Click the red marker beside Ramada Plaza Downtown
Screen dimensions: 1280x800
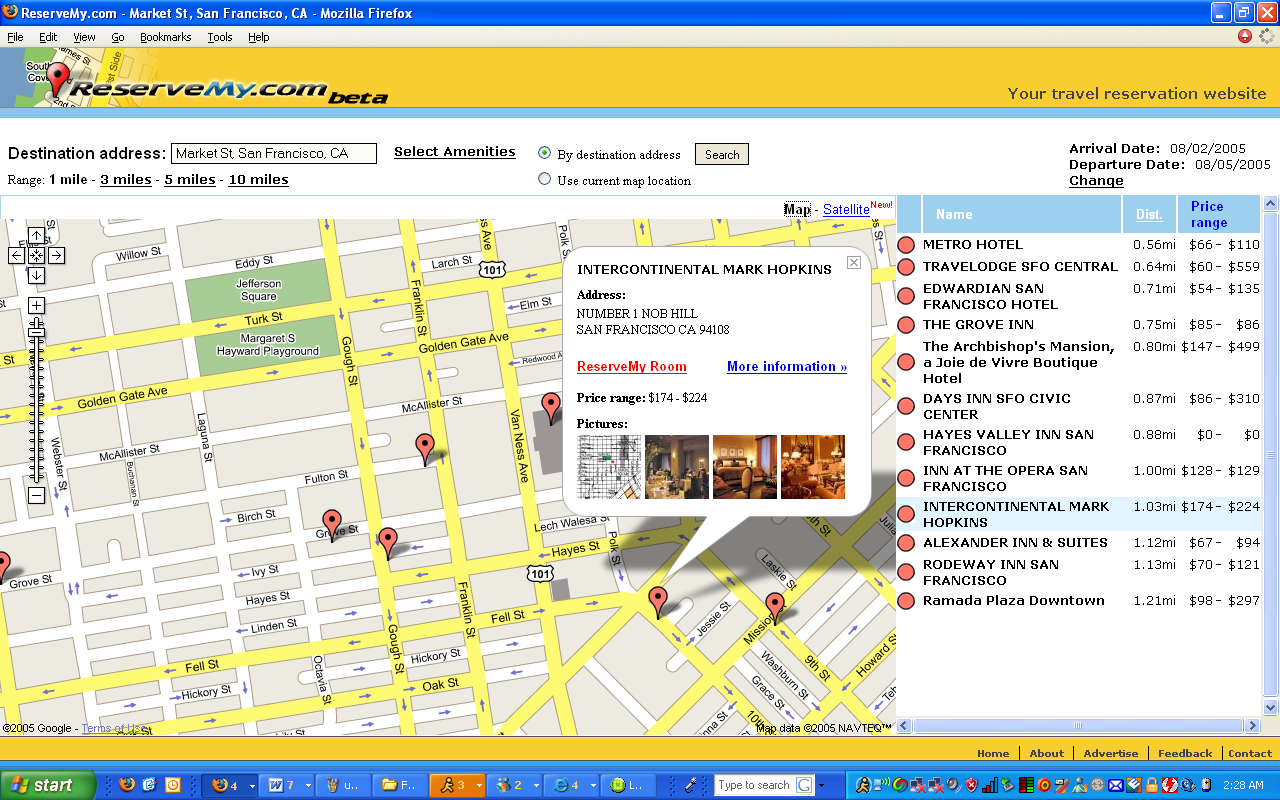(x=906, y=601)
